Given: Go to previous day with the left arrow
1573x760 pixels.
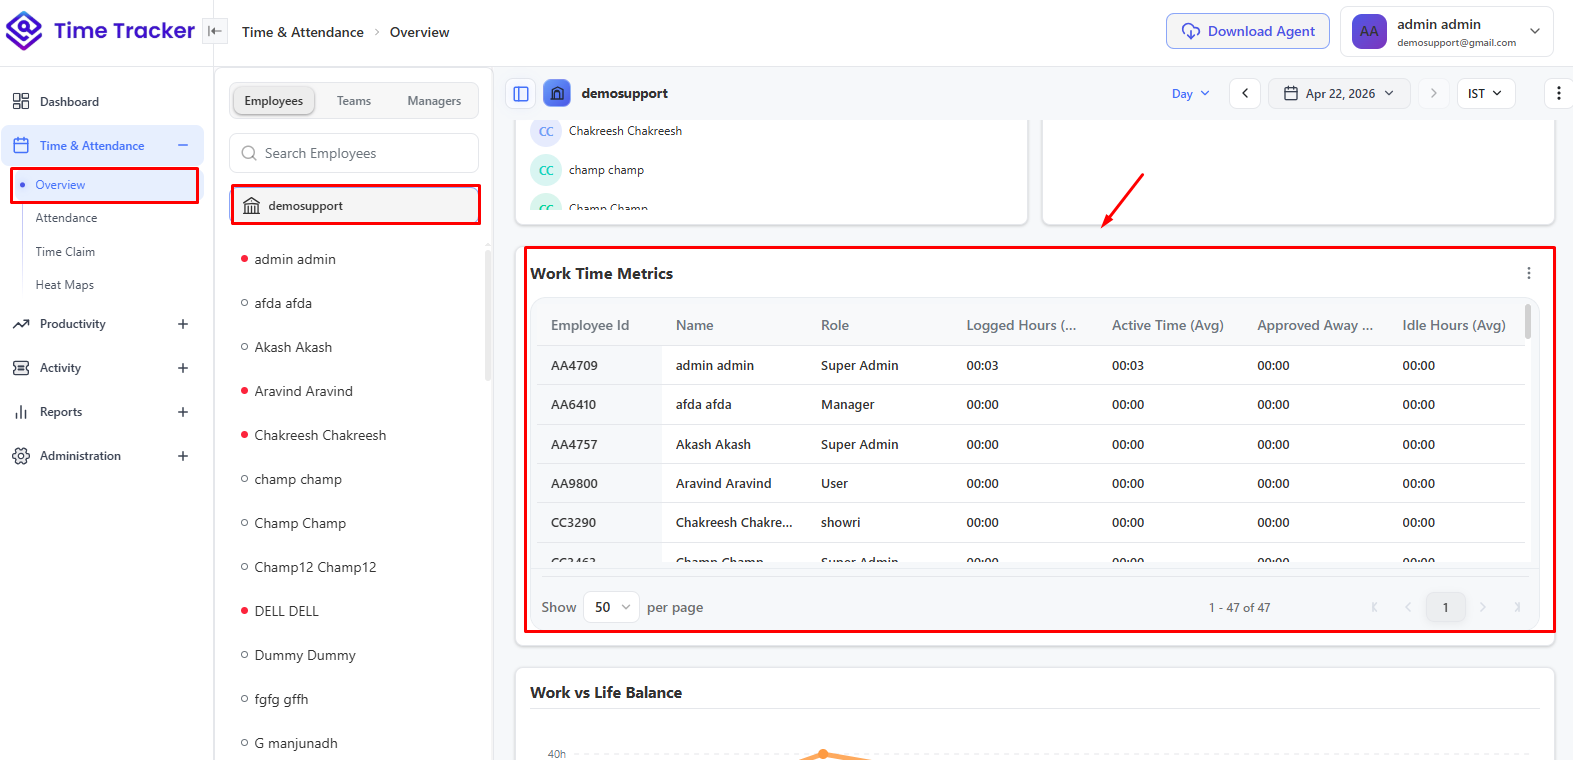Looking at the screenshot, I should 1245,93.
